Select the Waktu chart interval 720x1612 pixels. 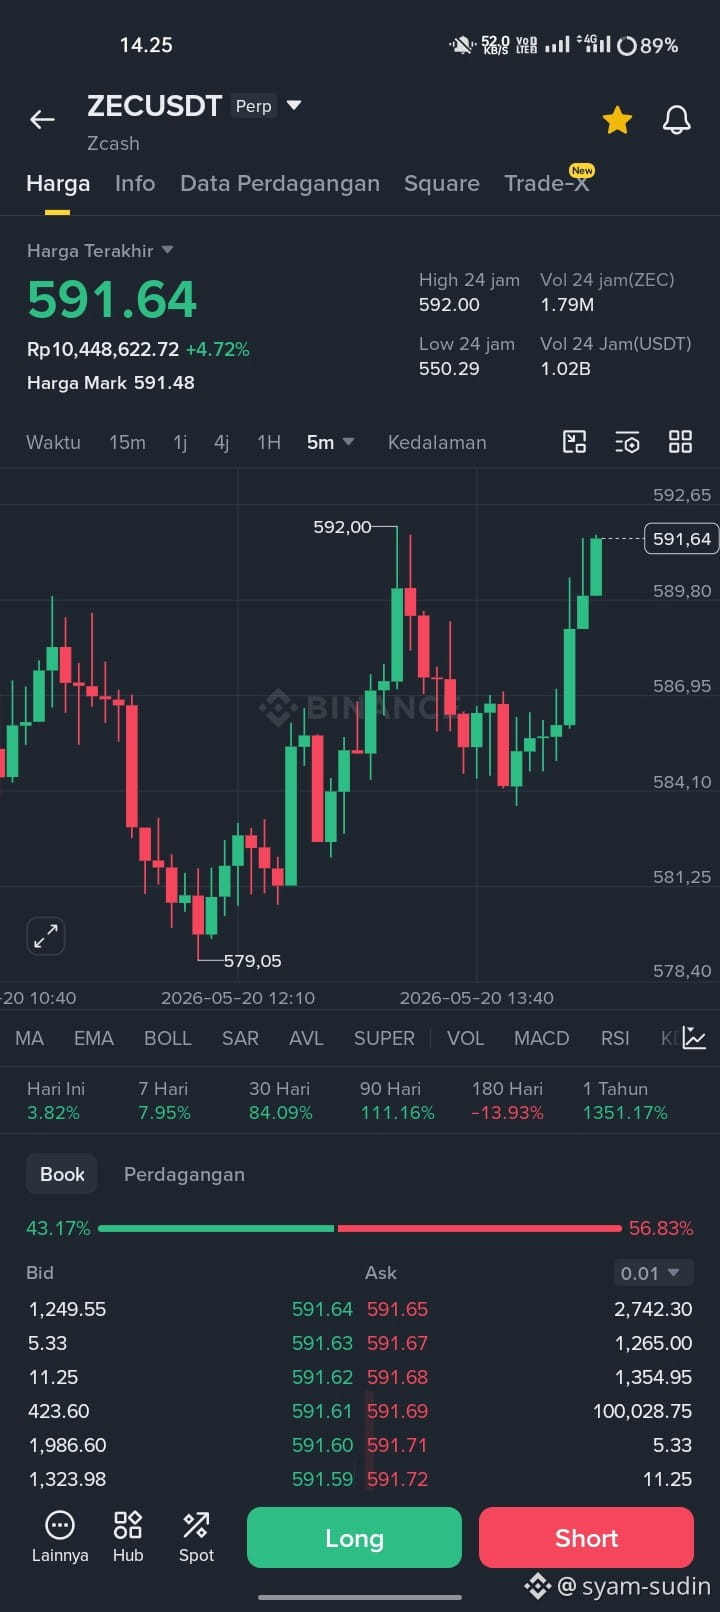[x=53, y=442]
